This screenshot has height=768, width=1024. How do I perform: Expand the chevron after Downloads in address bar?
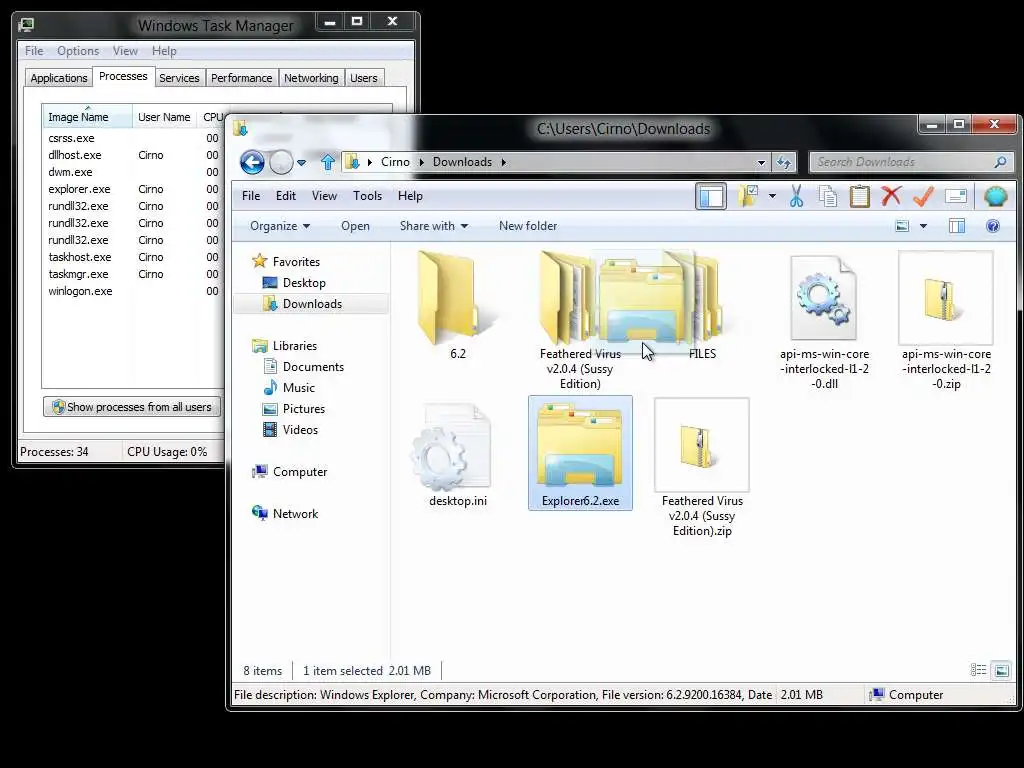tap(504, 162)
